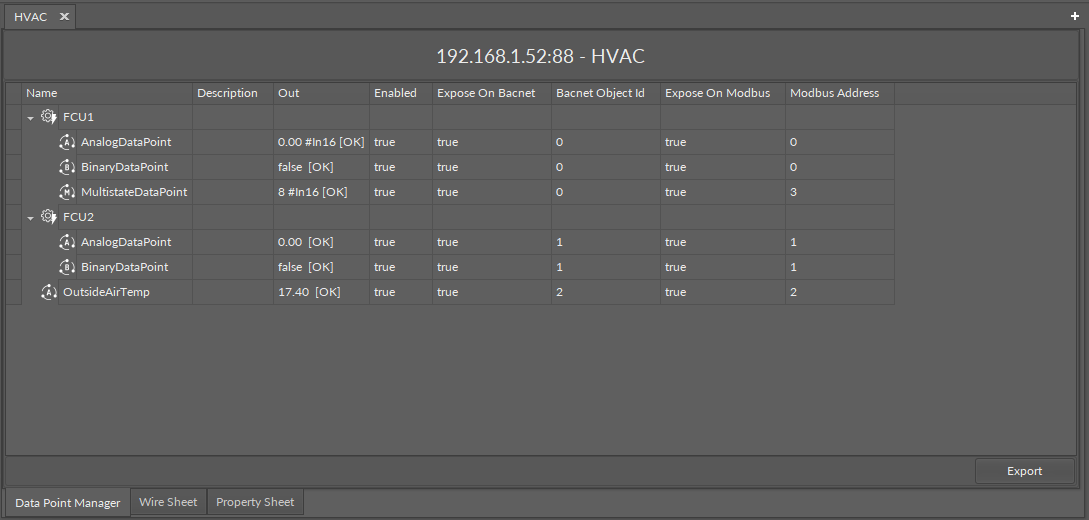Click the Bacnet Object Id column header
This screenshot has height=520, width=1089.
click(600, 93)
